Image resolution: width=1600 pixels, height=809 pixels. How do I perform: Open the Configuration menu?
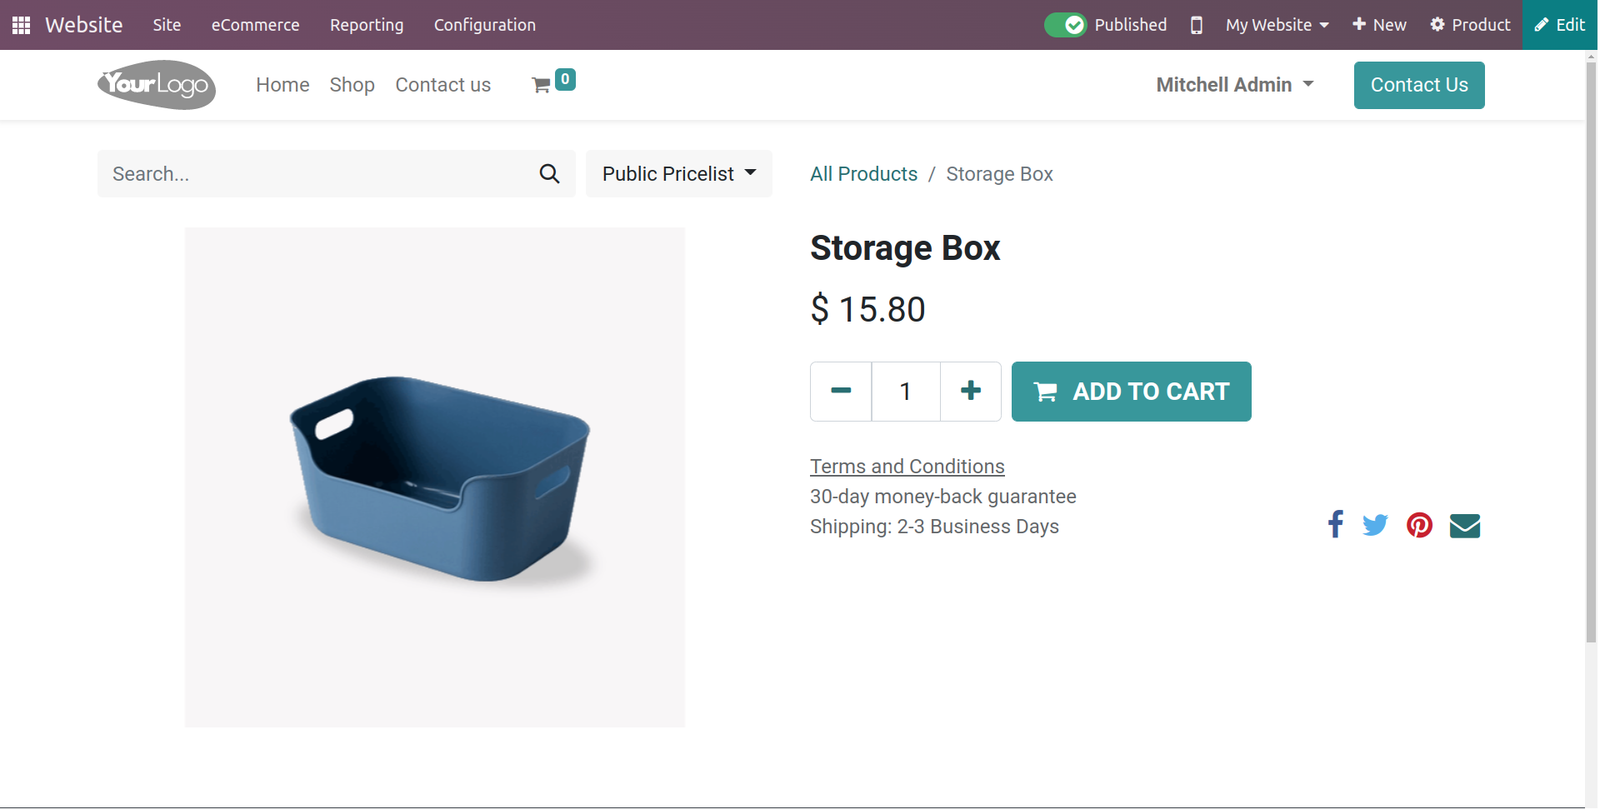tap(485, 25)
